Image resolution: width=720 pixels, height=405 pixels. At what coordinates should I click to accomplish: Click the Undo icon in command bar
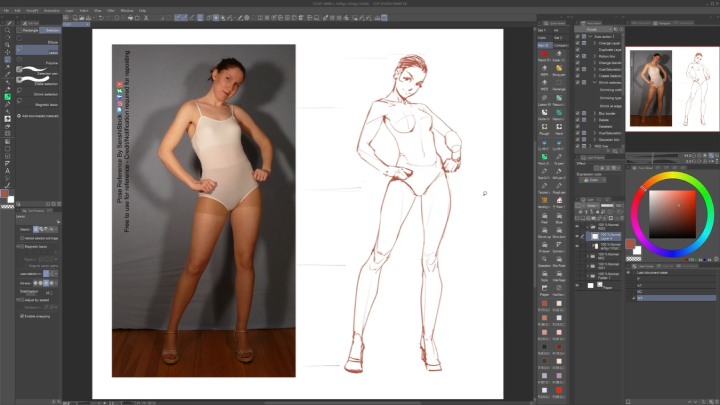101,18
